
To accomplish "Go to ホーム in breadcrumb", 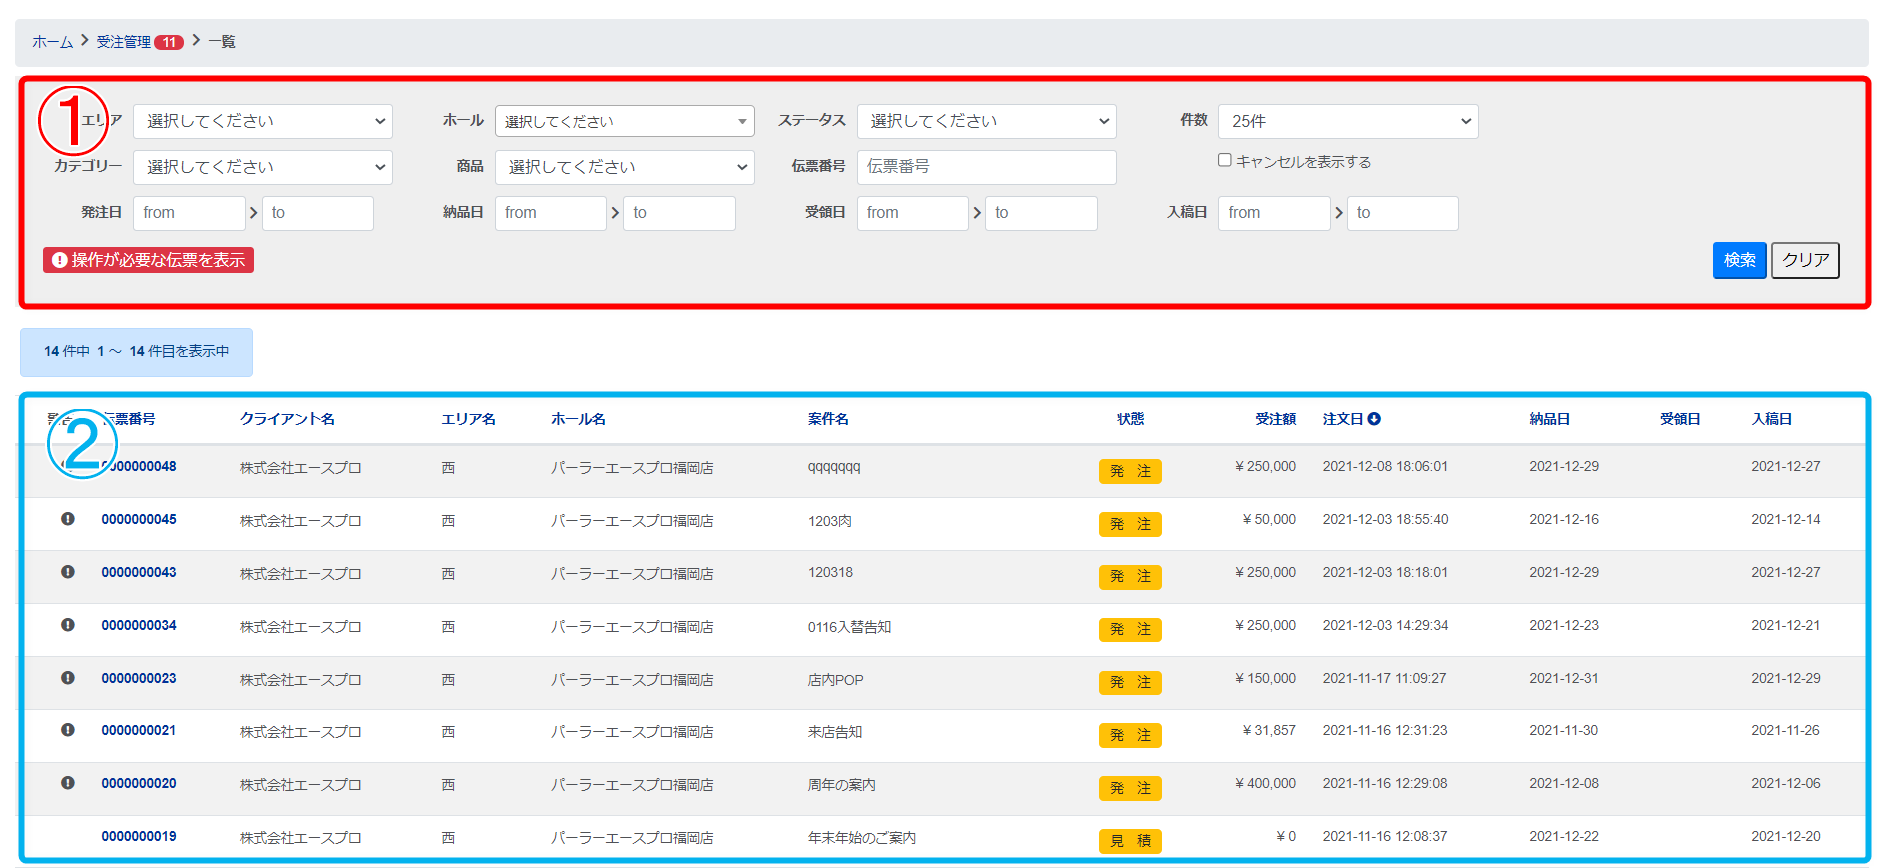I will tap(52, 42).
